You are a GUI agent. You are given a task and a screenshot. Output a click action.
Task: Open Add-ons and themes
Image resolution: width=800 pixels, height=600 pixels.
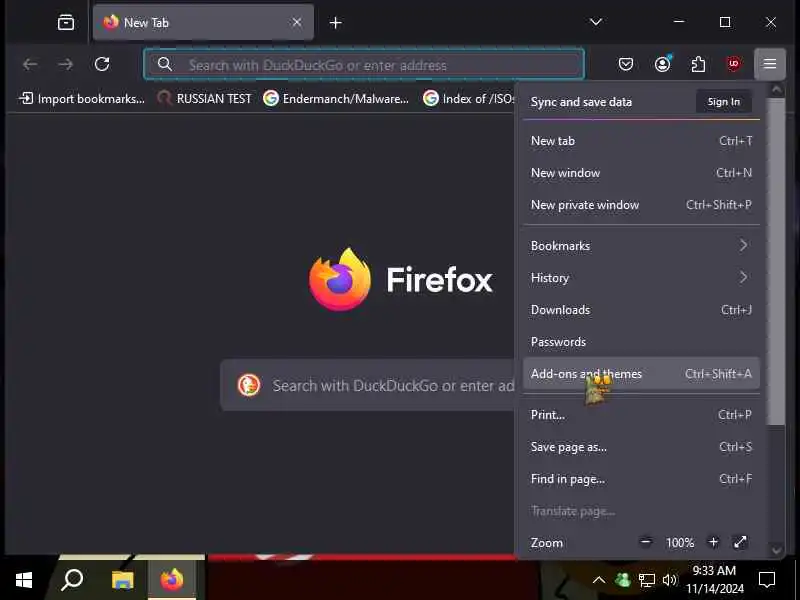click(641, 374)
